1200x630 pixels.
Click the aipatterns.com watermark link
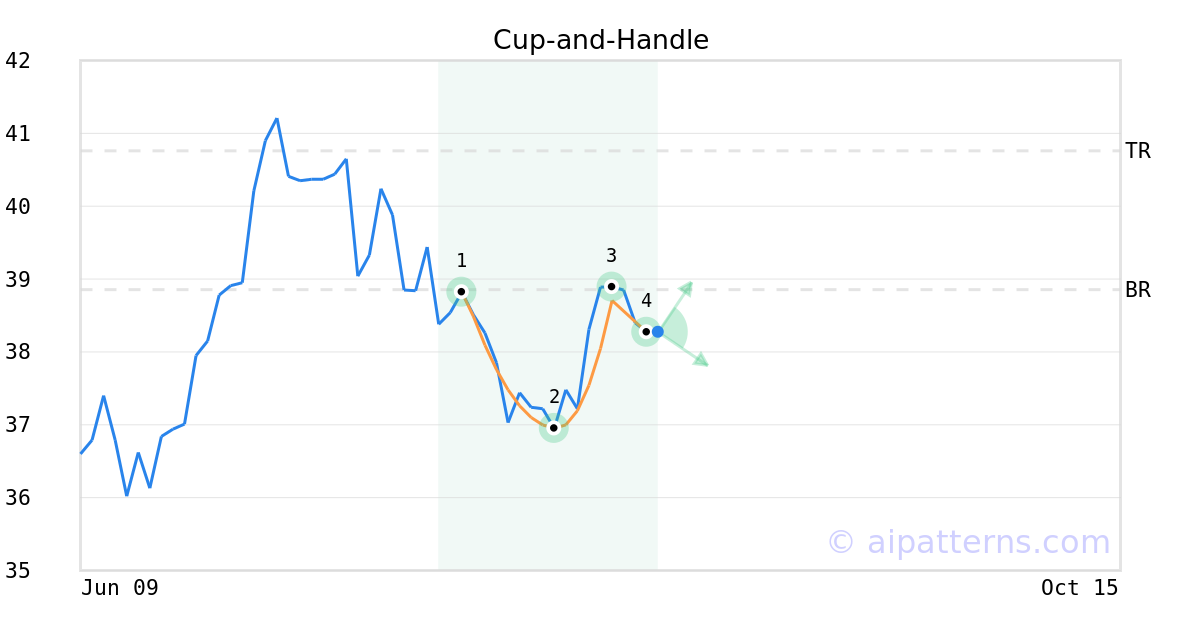(968, 542)
